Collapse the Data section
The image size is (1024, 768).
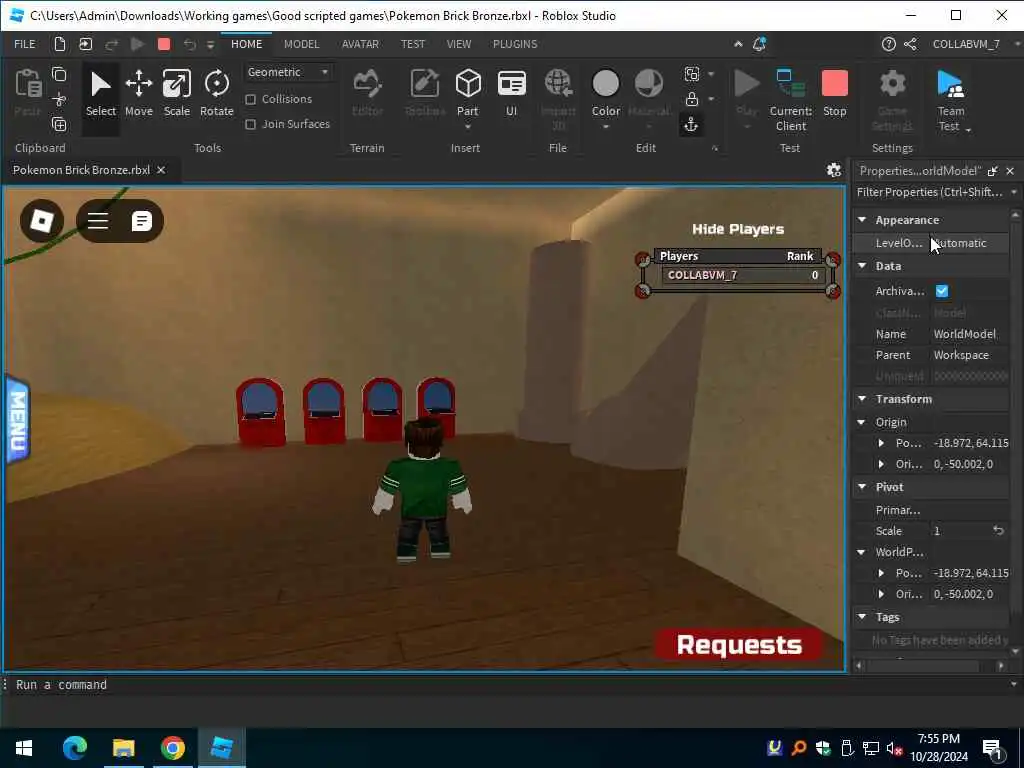pos(862,266)
